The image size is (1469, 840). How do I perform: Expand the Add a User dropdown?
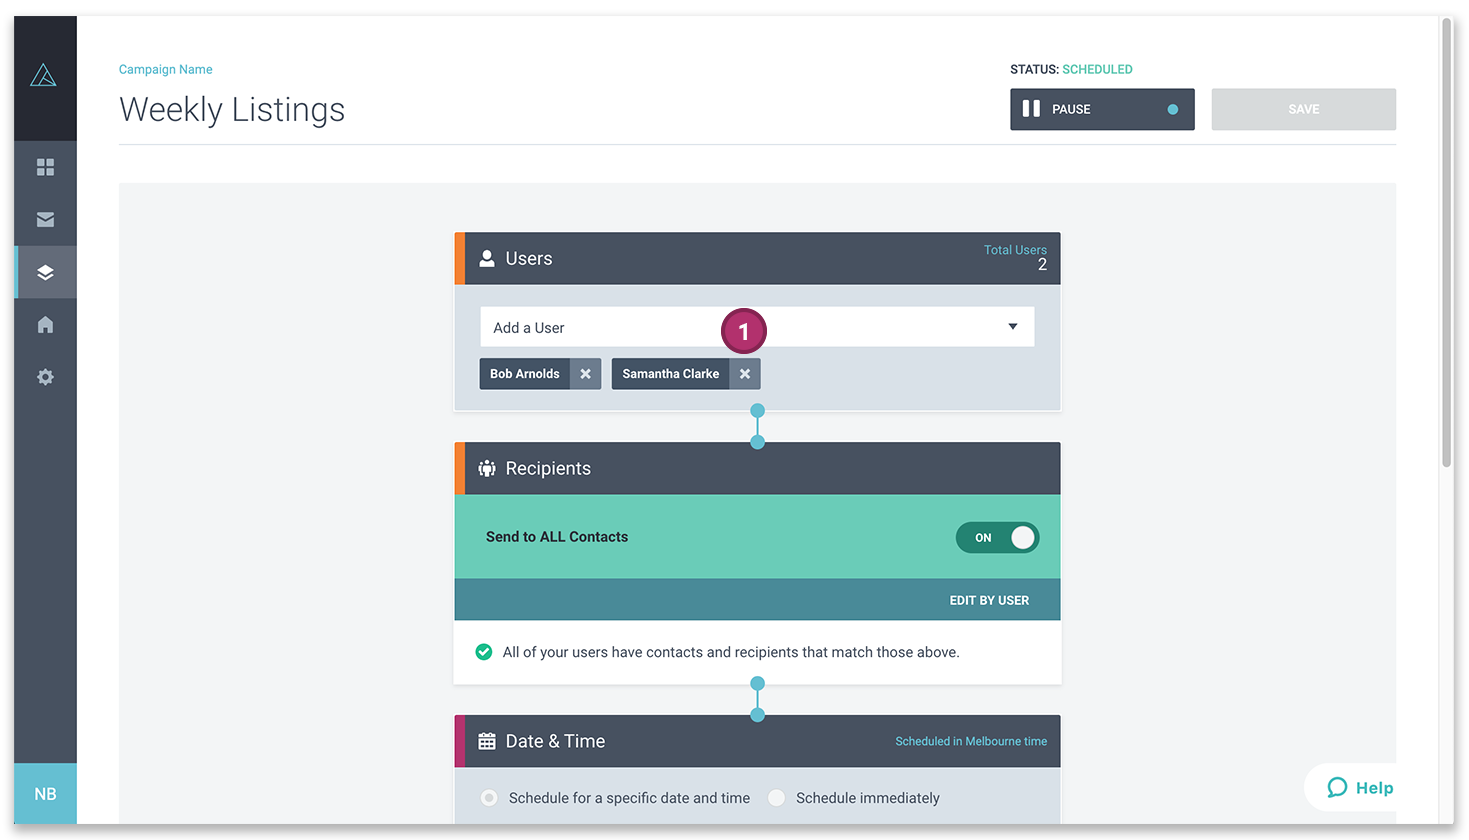tap(1011, 326)
